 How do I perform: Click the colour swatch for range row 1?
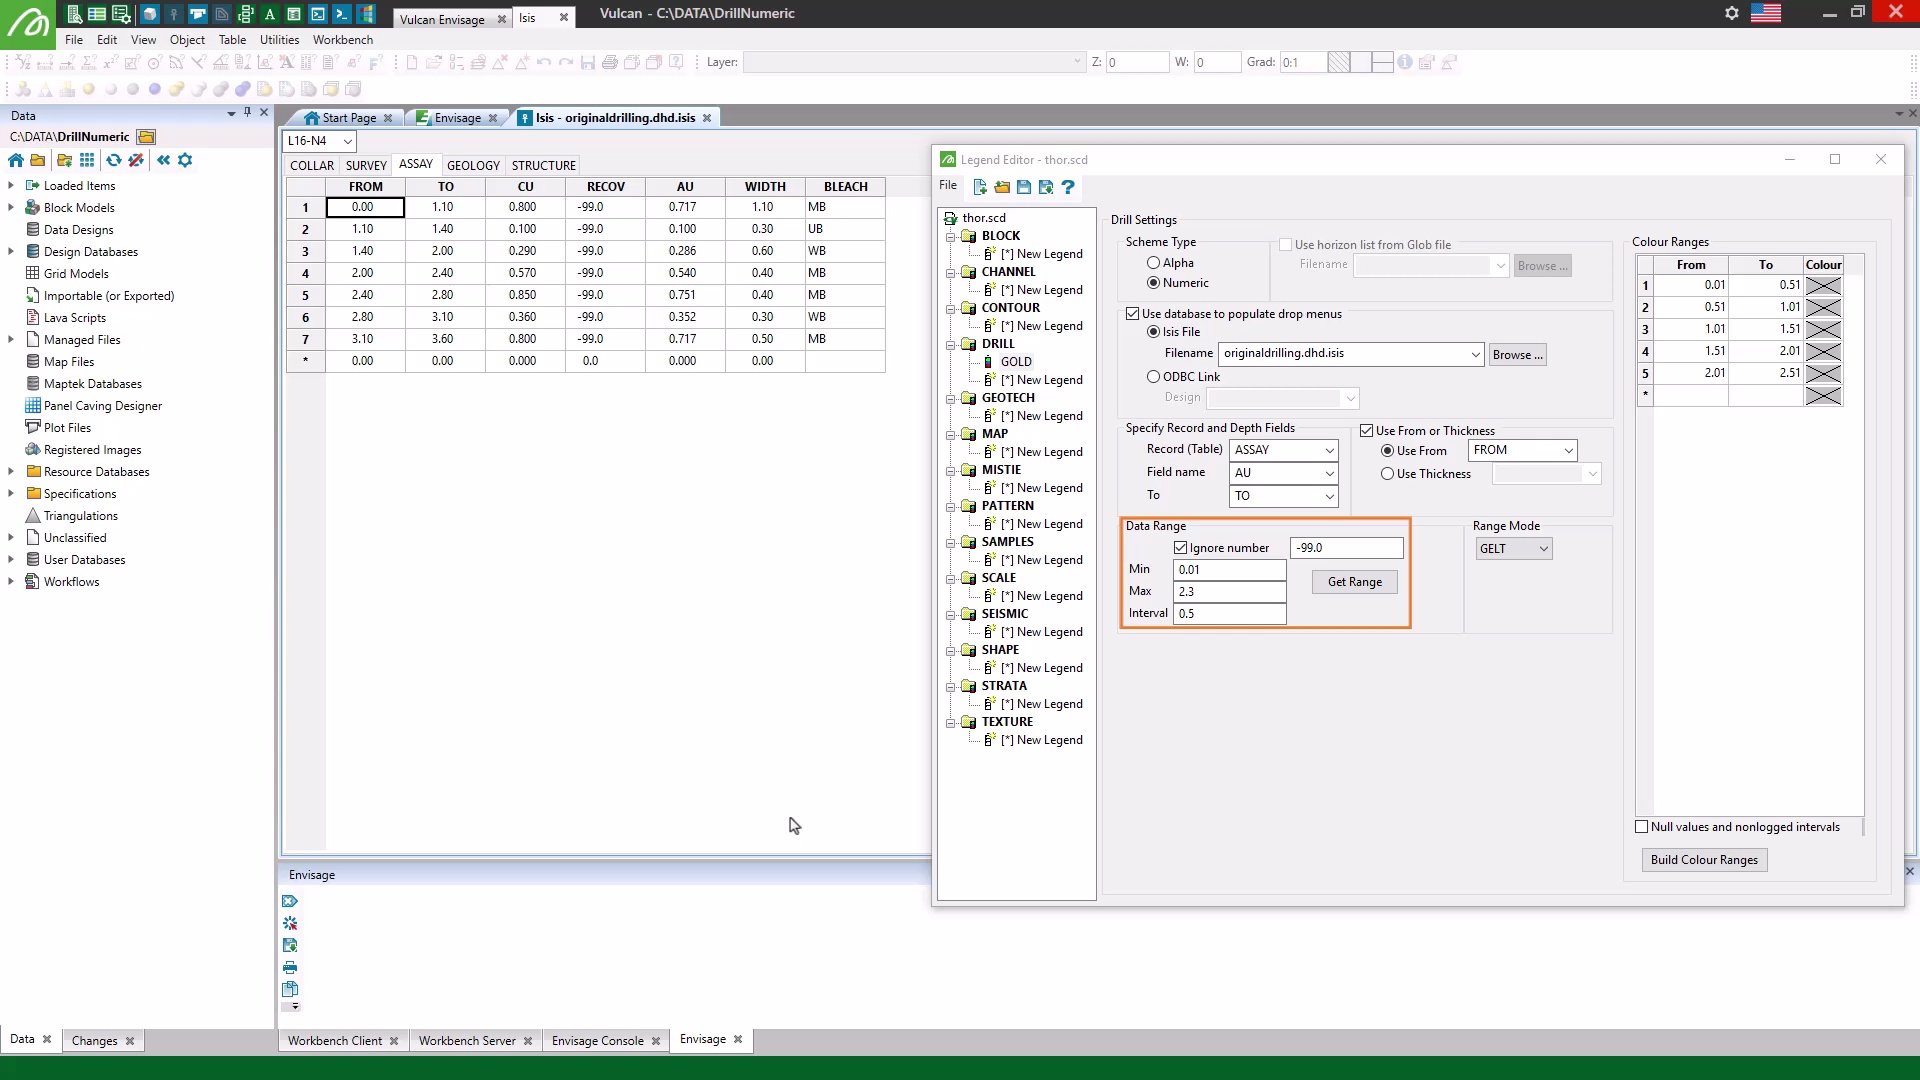pyautogui.click(x=1823, y=285)
